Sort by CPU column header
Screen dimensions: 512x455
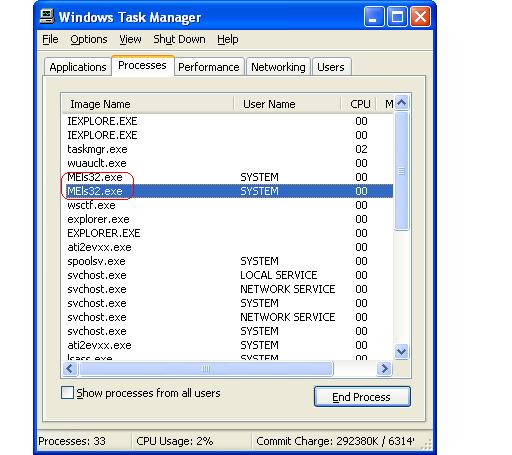coord(359,104)
